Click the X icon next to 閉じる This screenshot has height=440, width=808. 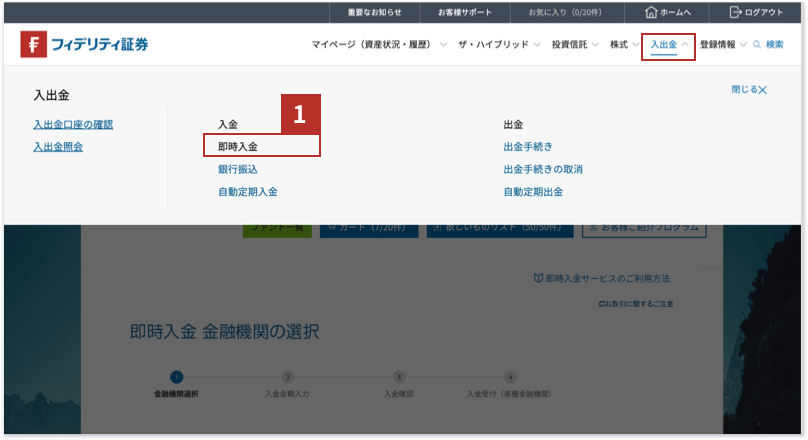[x=763, y=90]
